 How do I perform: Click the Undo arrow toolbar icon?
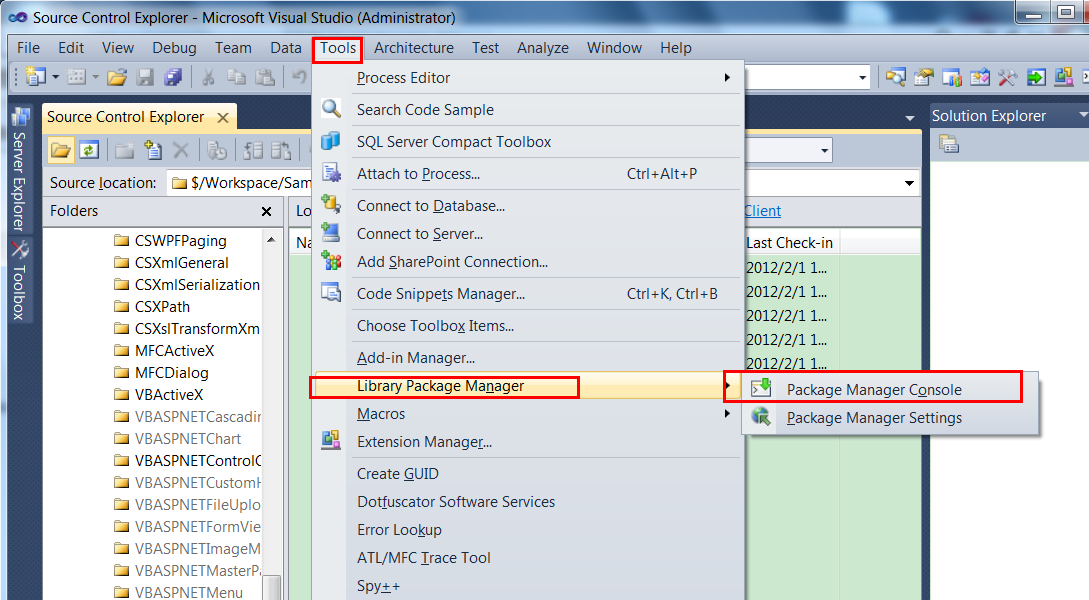pos(299,77)
